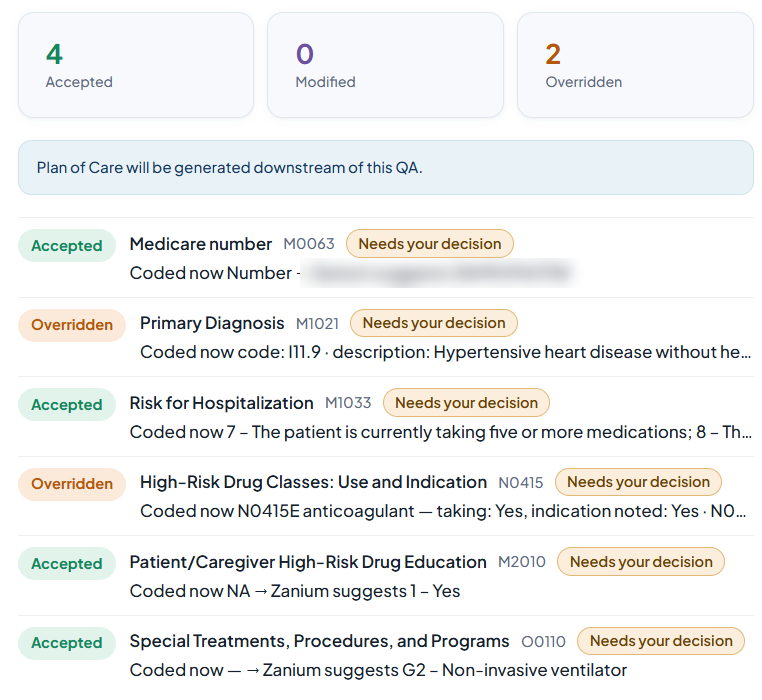Viewport: 762px width, 700px height.
Task: Click the G2 Non-invasive ventilator suggestion text
Action: click(378, 670)
